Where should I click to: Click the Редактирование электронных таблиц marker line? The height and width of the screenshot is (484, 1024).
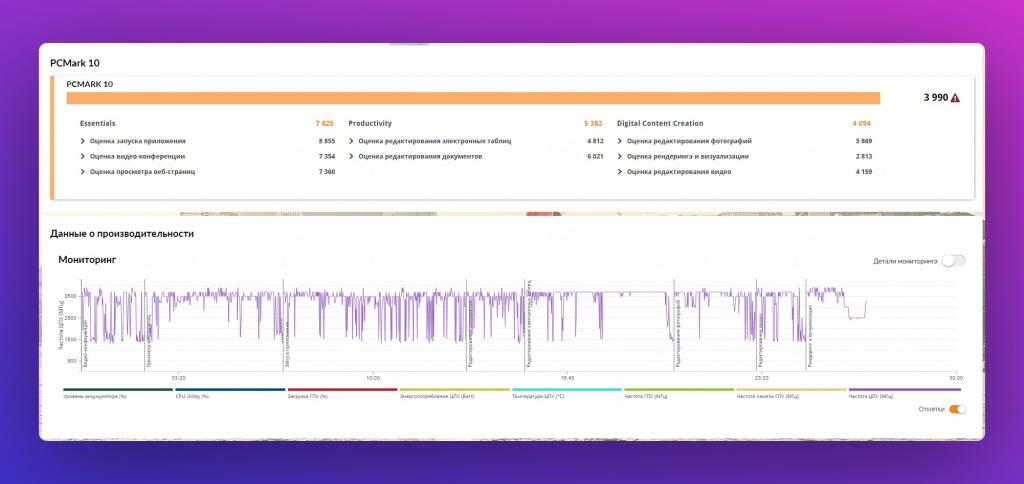tap(524, 325)
